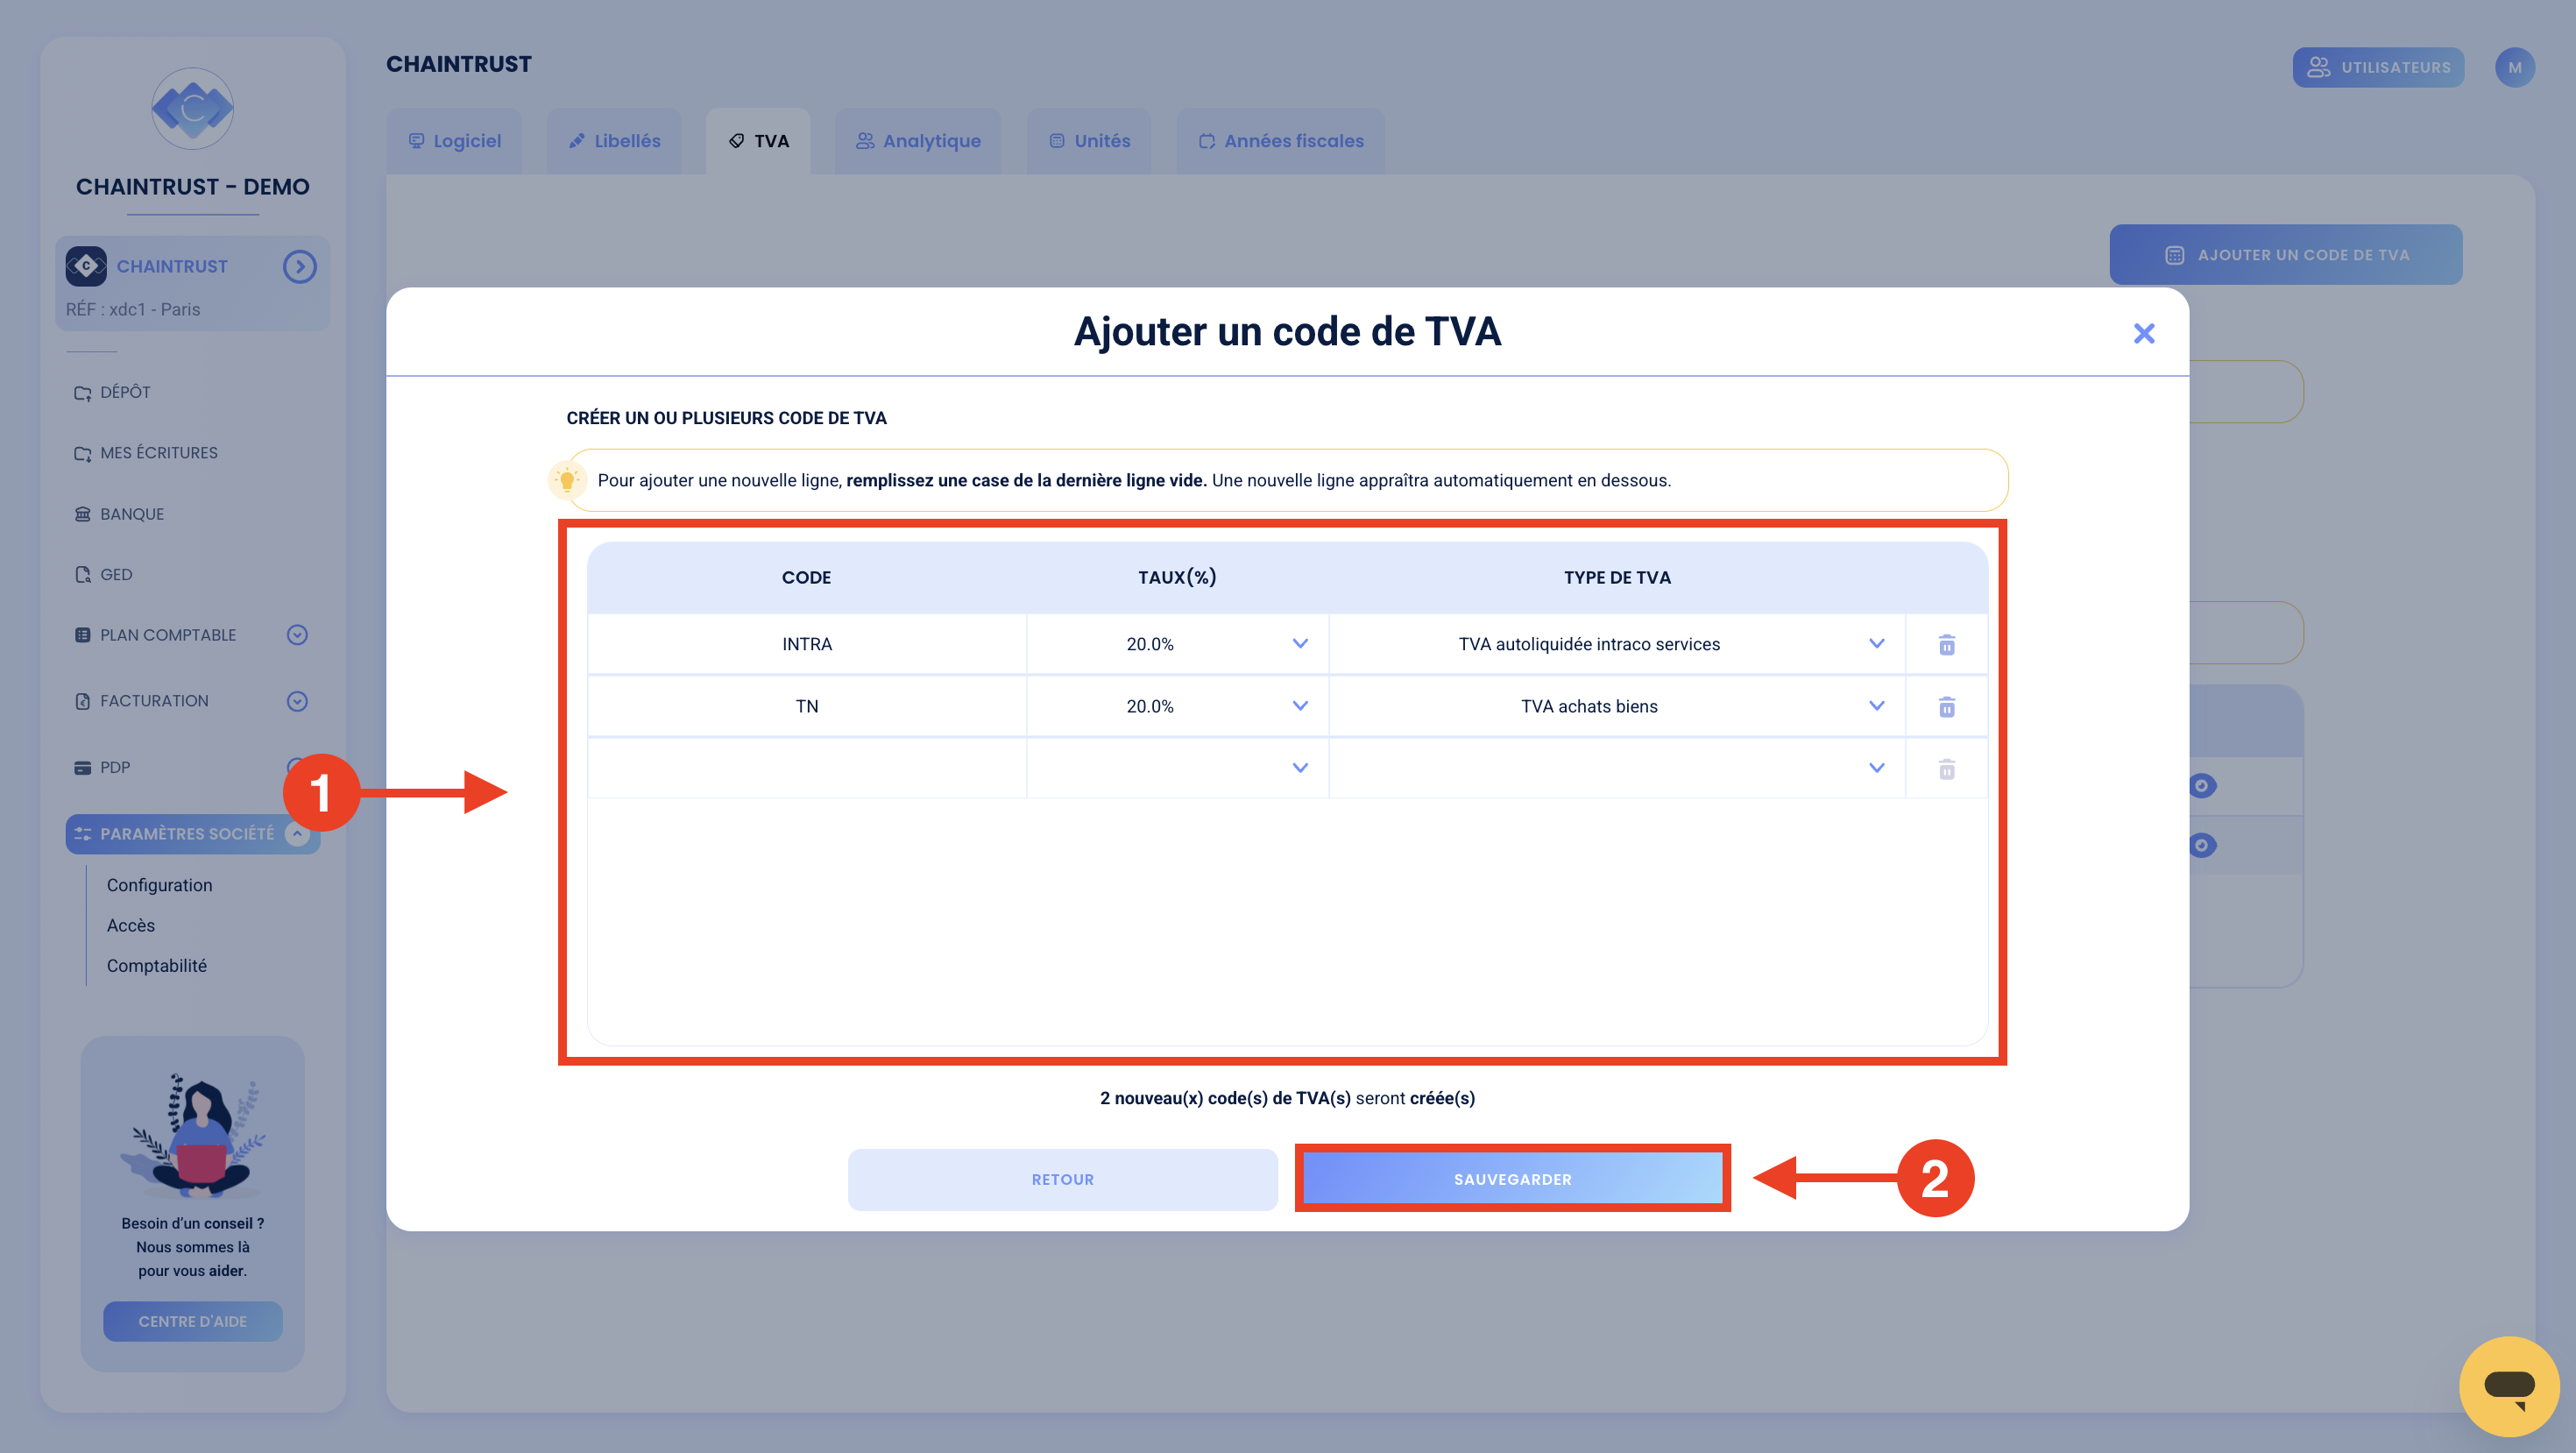Open the Dépôt sidebar item
The height and width of the screenshot is (1453, 2576).
pos(124,392)
